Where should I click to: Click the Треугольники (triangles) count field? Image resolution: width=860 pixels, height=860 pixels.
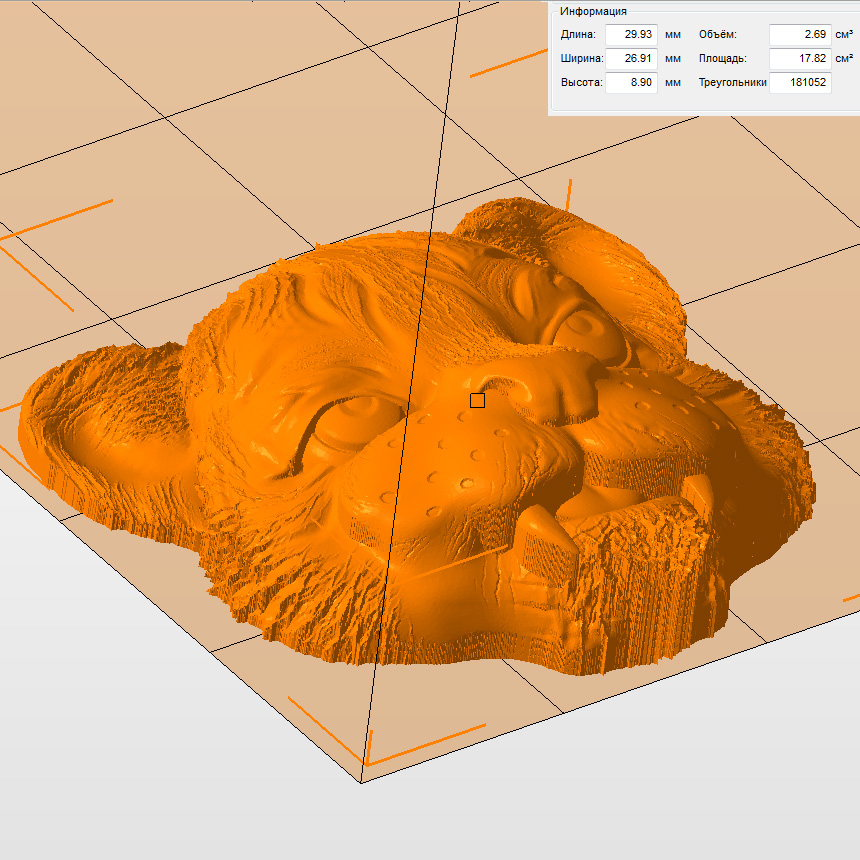(x=799, y=82)
